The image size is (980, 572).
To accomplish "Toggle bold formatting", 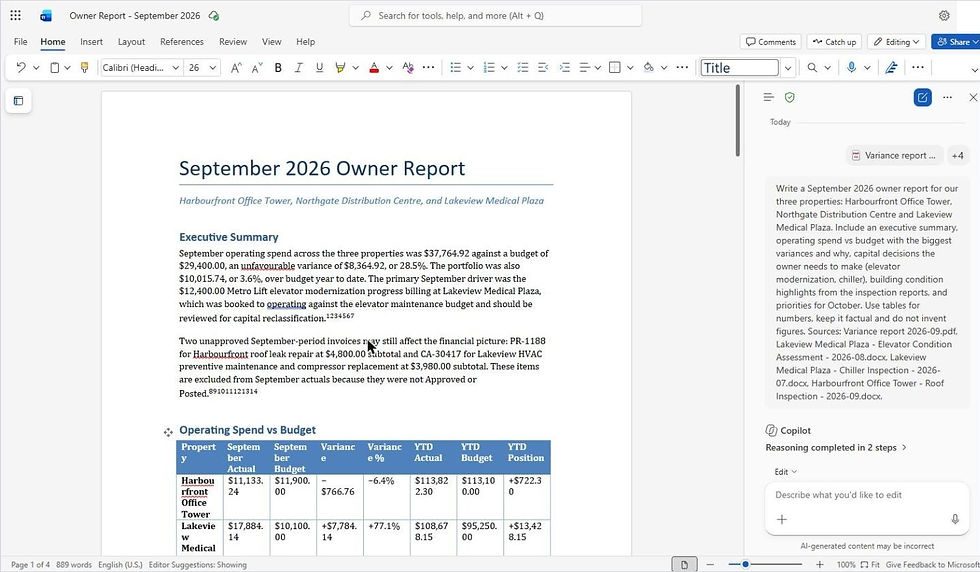I will click(x=278, y=68).
